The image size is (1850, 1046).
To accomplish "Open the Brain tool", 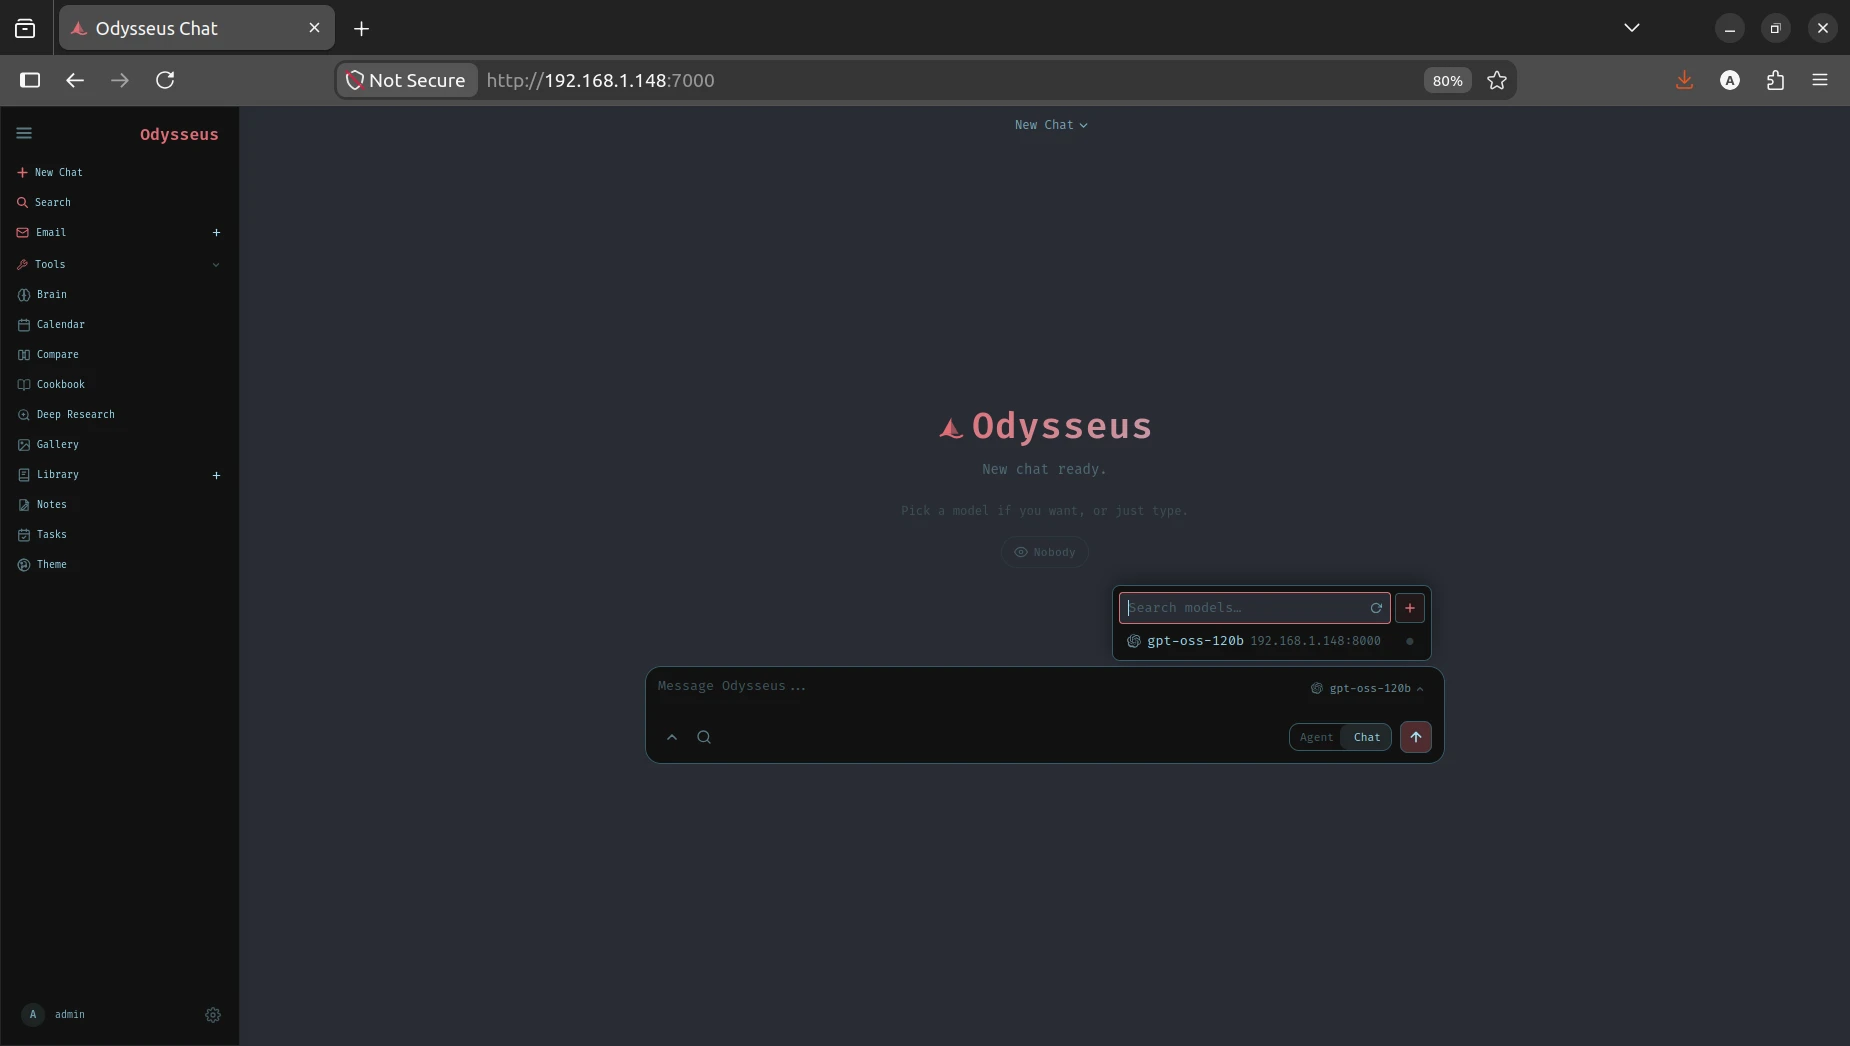I will 42,294.
